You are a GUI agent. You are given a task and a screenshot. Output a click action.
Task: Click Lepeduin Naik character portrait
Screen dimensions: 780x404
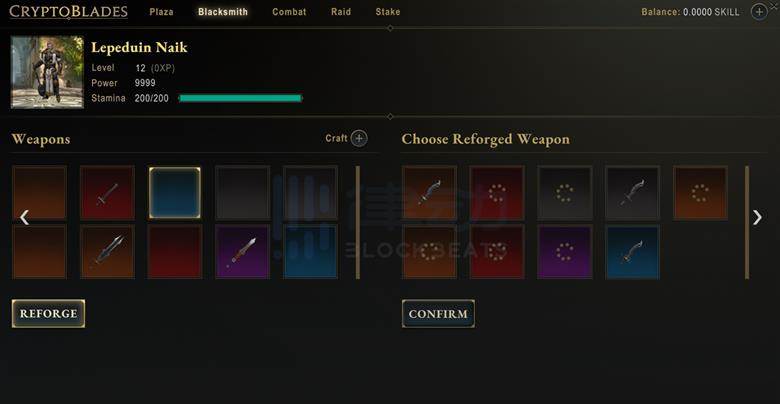[47, 72]
